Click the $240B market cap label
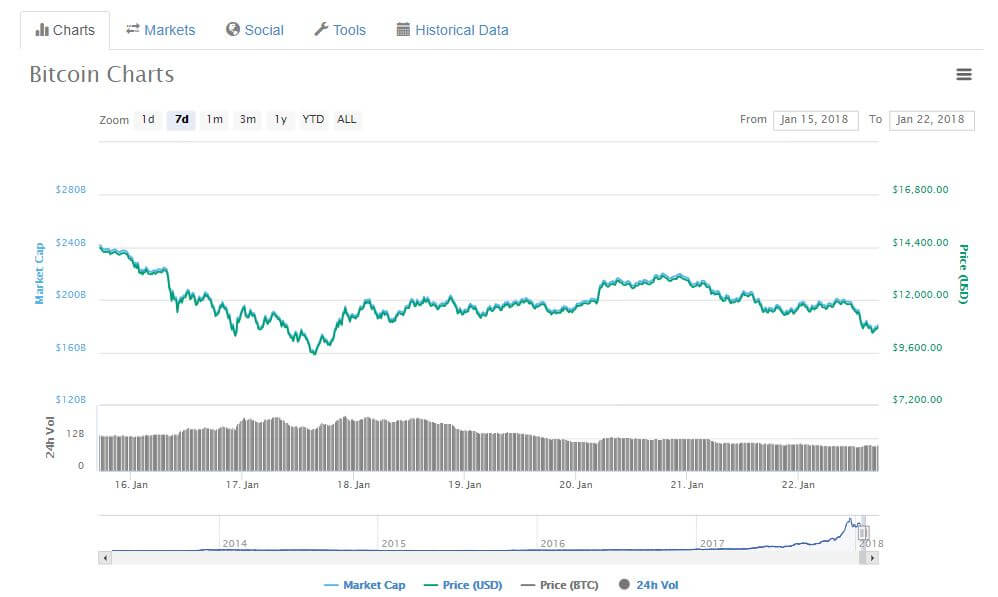 click(71, 242)
